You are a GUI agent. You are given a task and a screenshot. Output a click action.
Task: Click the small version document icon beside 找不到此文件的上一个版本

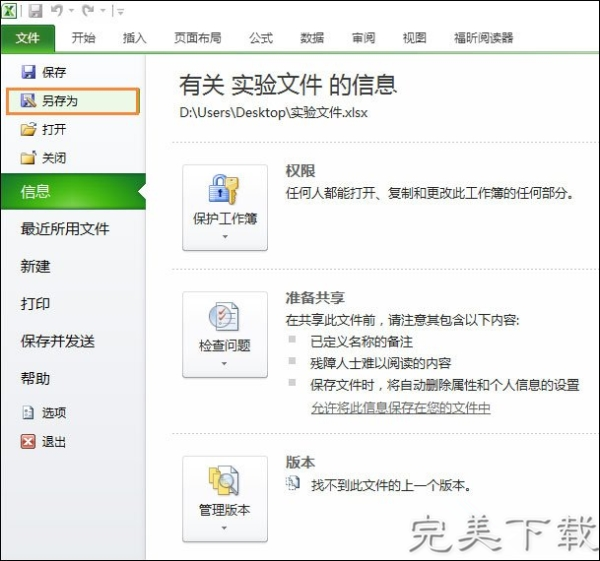(293, 483)
